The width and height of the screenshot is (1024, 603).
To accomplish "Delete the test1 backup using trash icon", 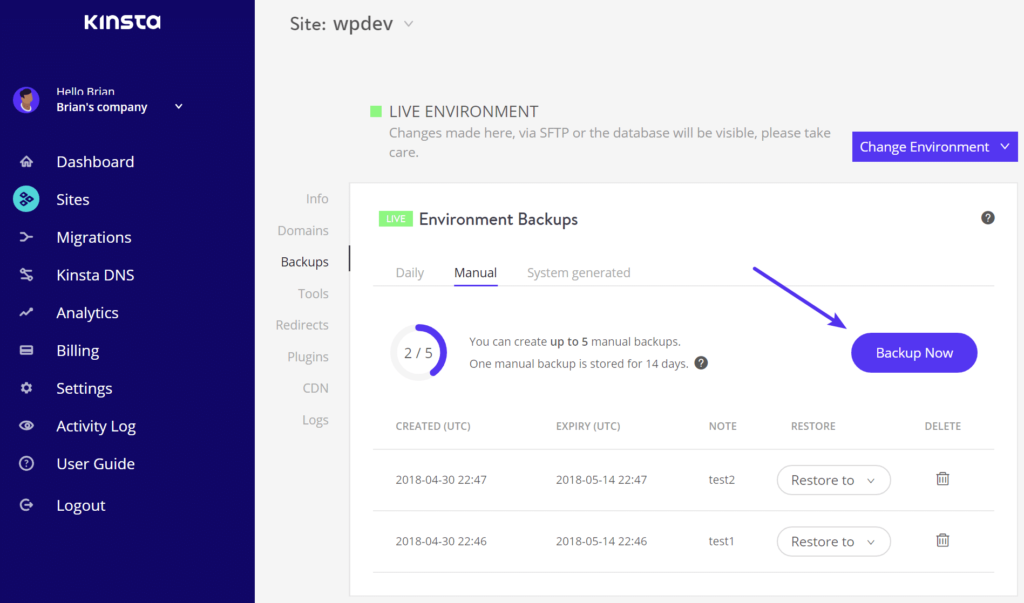I will (942, 540).
